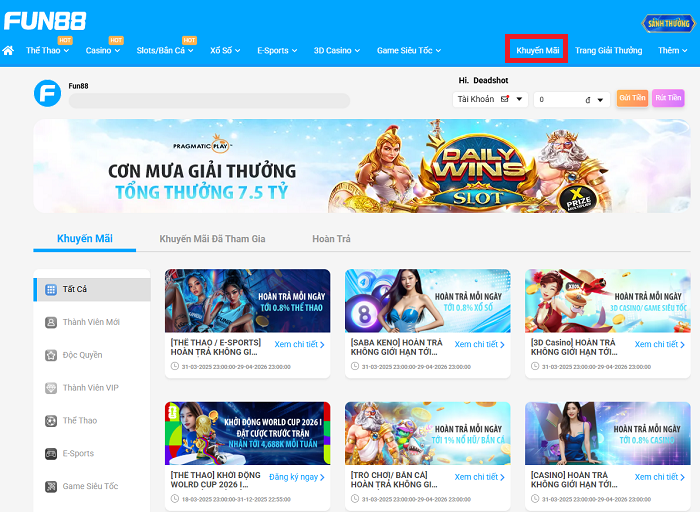Select Thành Viên VIP category
Screen dimensions: 700x512
pyautogui.click(x=92, y=388)
